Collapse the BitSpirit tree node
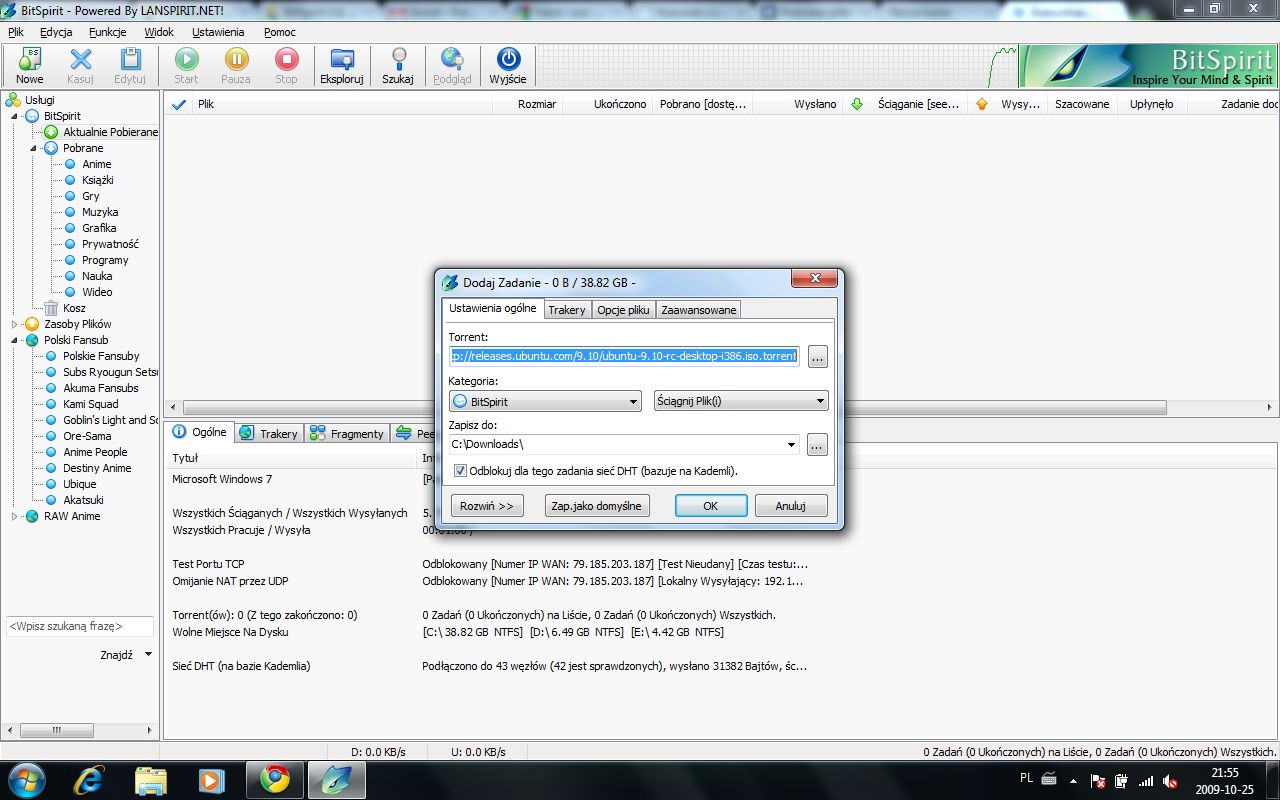 (x=15, y=116)
